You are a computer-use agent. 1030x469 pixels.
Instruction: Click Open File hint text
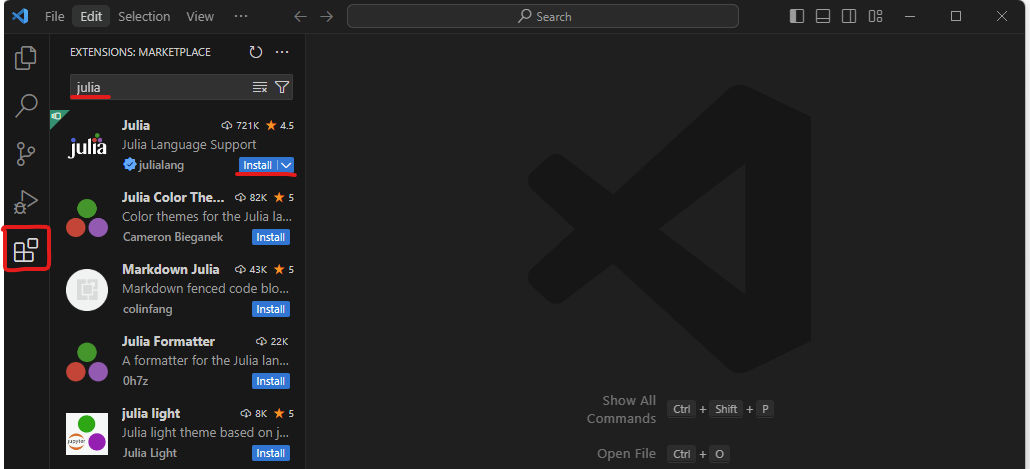(x=627, y=454)
